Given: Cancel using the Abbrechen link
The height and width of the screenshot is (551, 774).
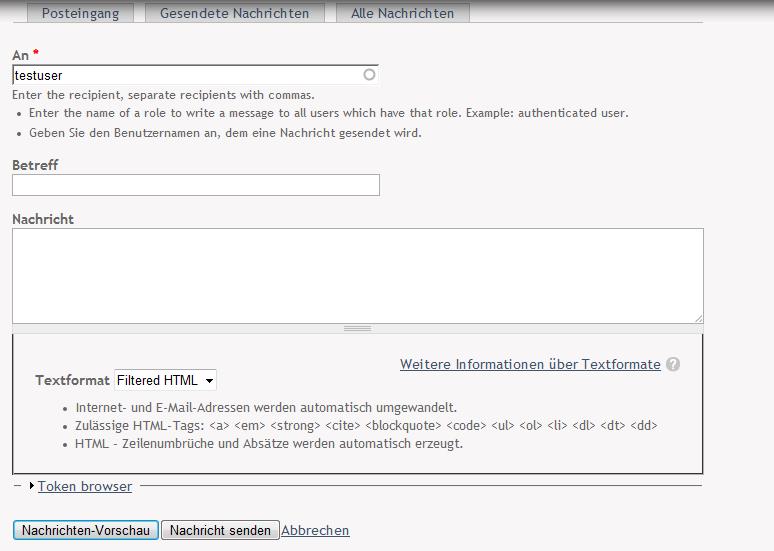Looking at the screenshot, I should click(316, 530).
